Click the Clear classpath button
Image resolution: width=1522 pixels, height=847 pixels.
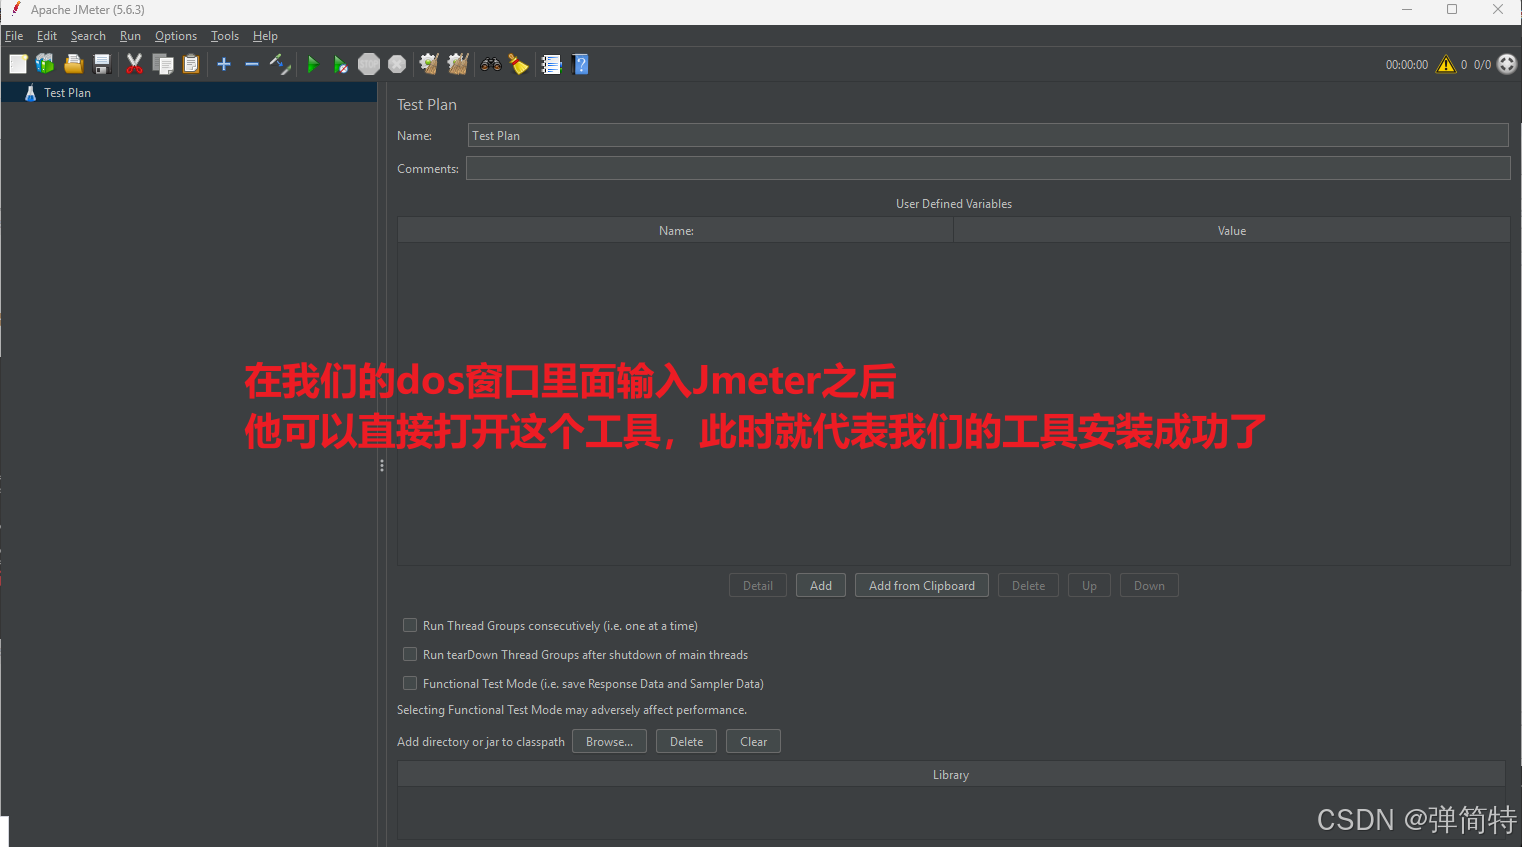(753, 741)
